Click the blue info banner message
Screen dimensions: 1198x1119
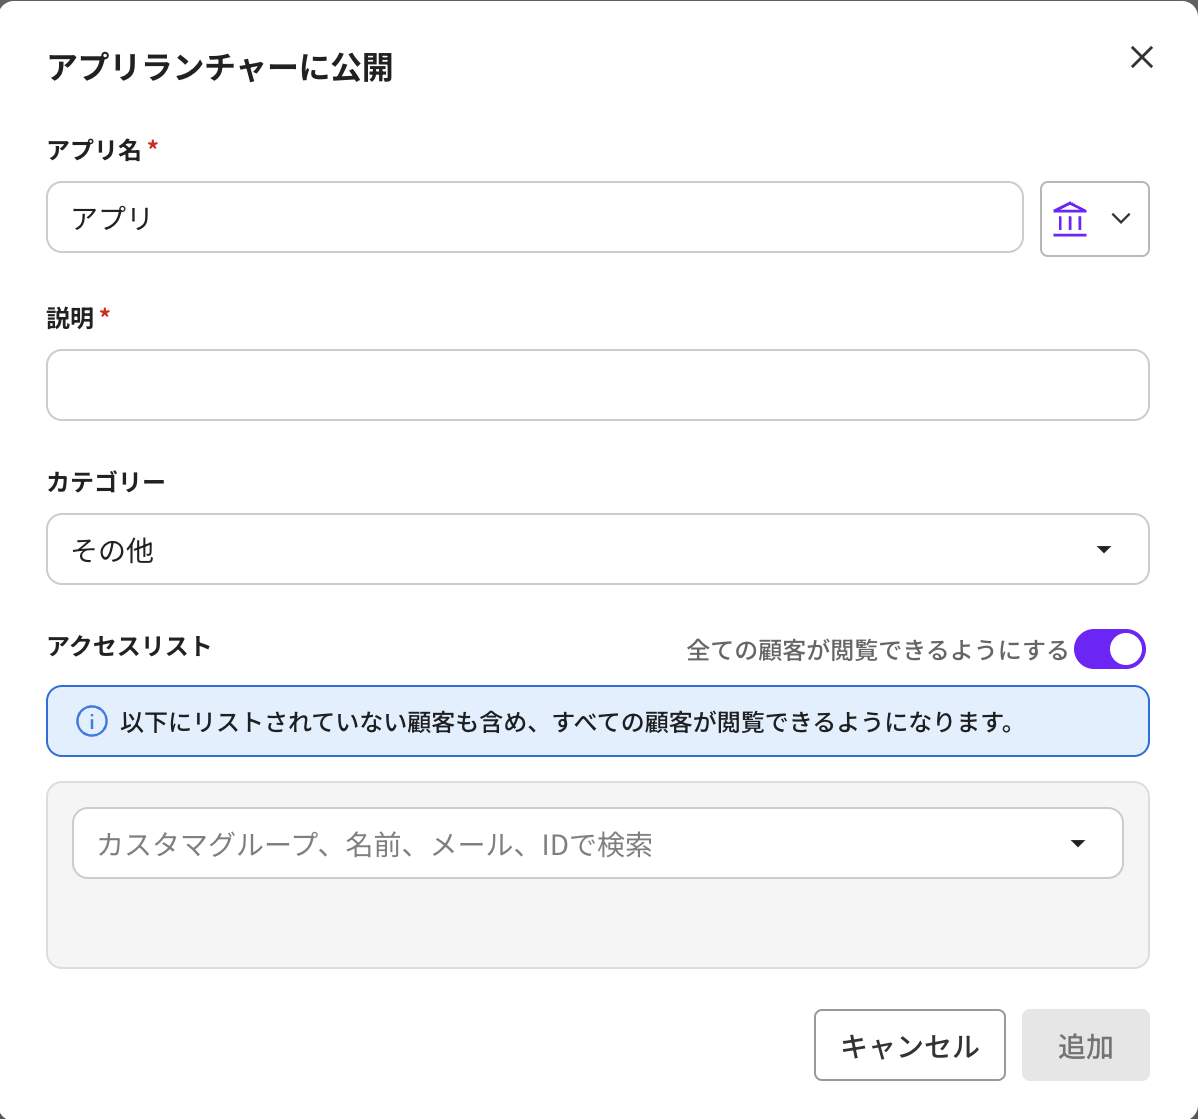[x=567, y=721]
